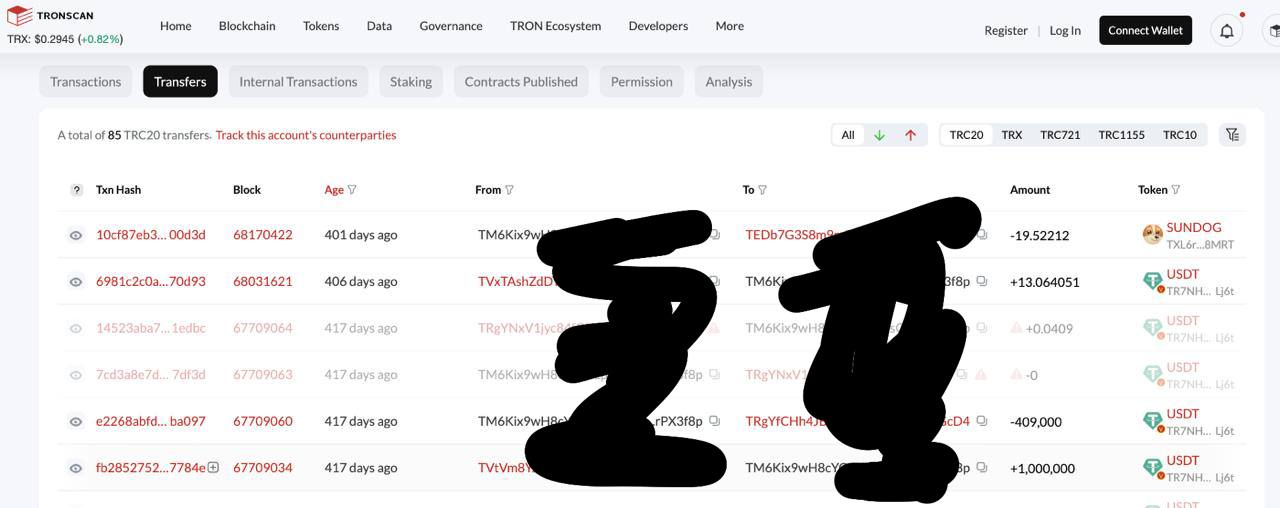Open the Blockchain menu
The image size is (1280, 508).
click(247, 26)
